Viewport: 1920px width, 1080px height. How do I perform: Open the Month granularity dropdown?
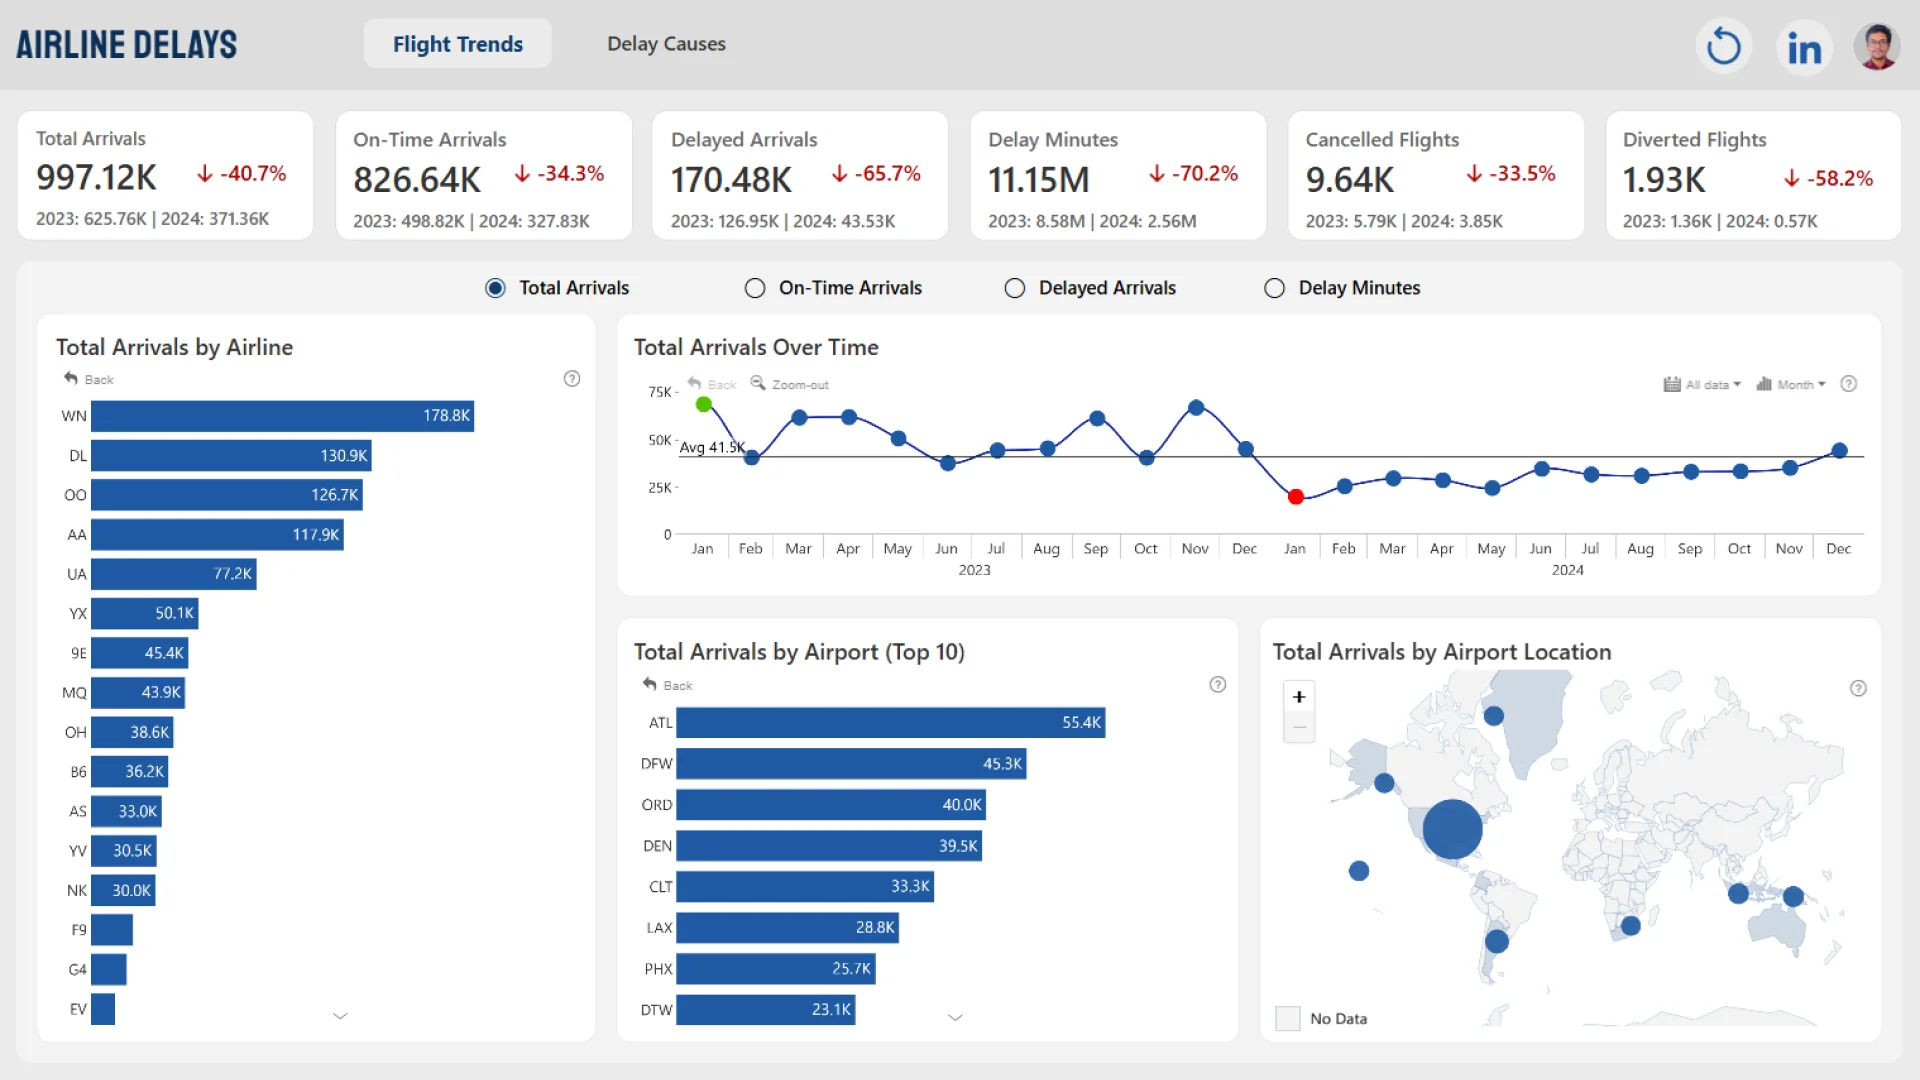pos(1790,384)
